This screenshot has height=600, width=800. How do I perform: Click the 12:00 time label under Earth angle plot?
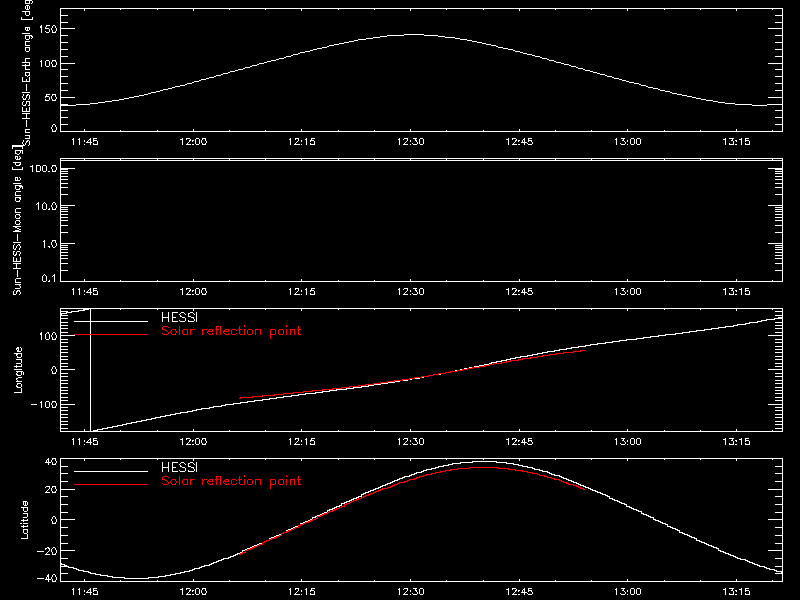(193, 142)
